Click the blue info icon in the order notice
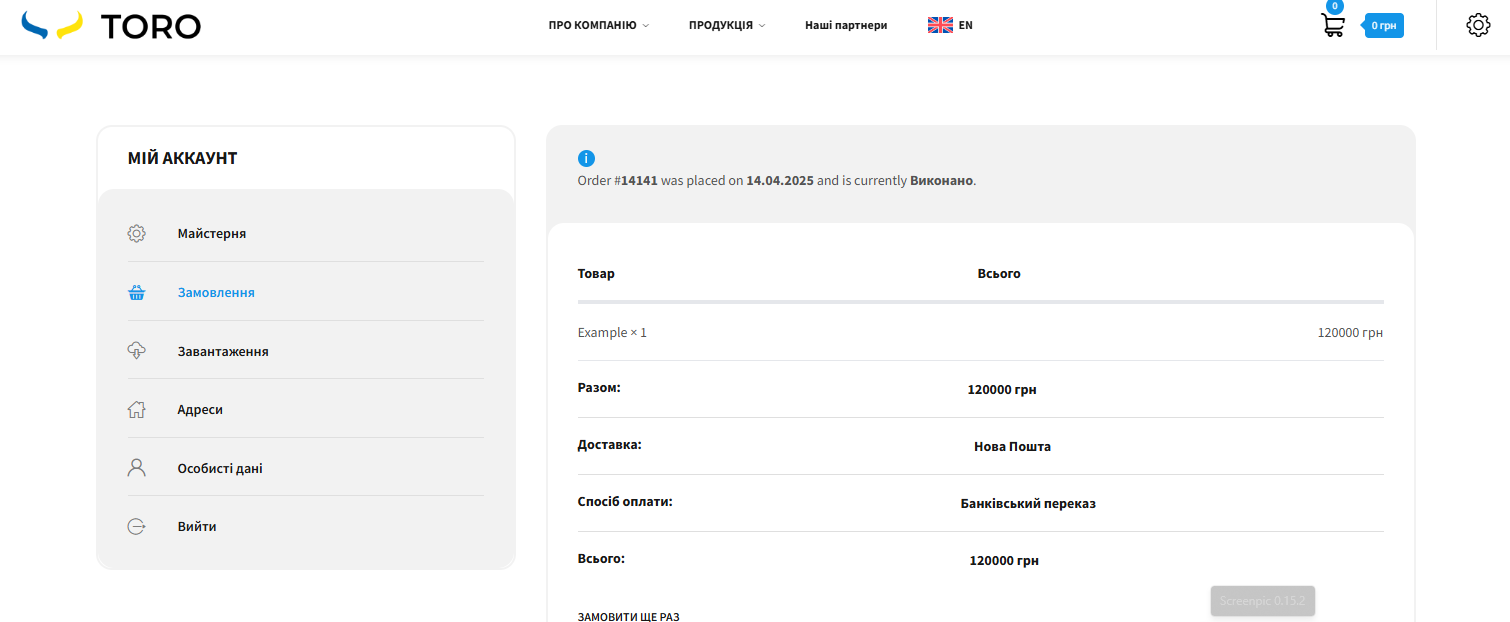 586,158
